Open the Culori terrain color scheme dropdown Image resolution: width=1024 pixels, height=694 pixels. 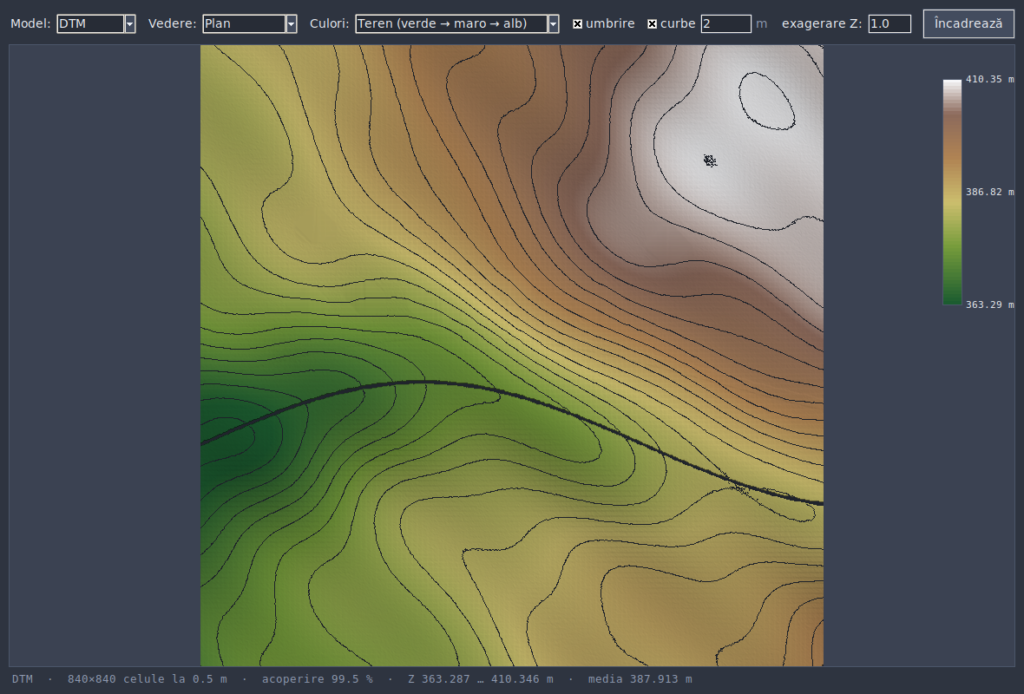[457, 24]
